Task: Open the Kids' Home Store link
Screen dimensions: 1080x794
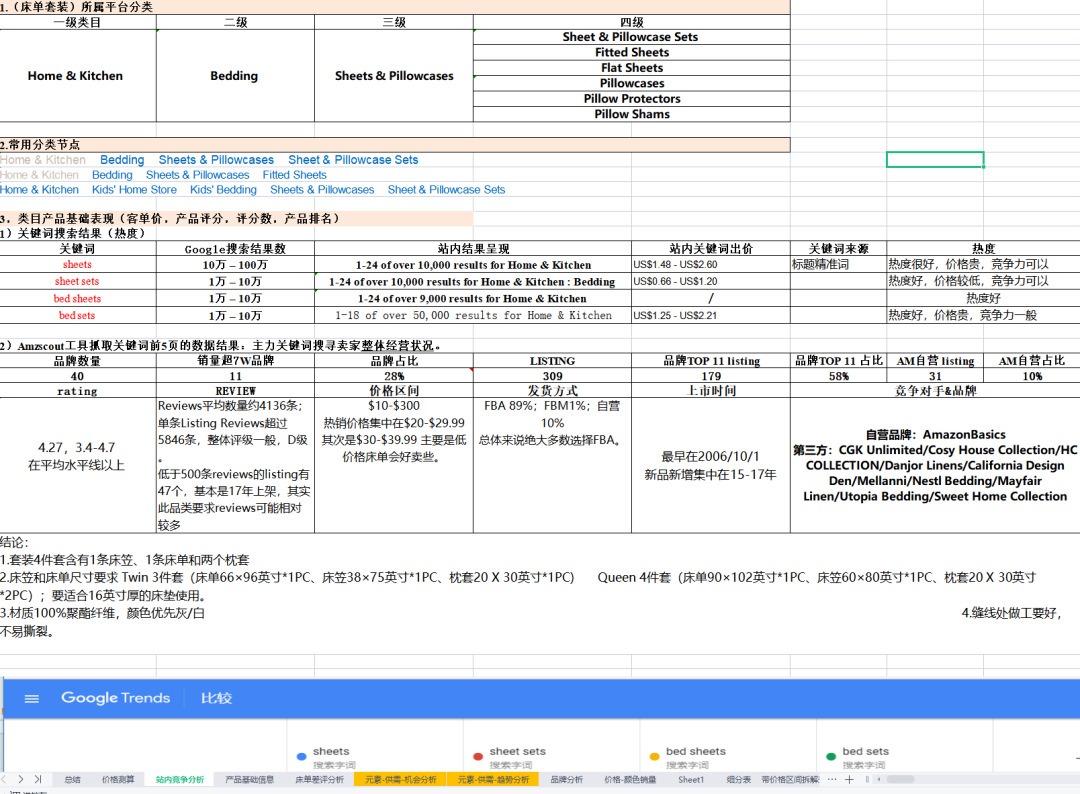Action: (134, 189)
